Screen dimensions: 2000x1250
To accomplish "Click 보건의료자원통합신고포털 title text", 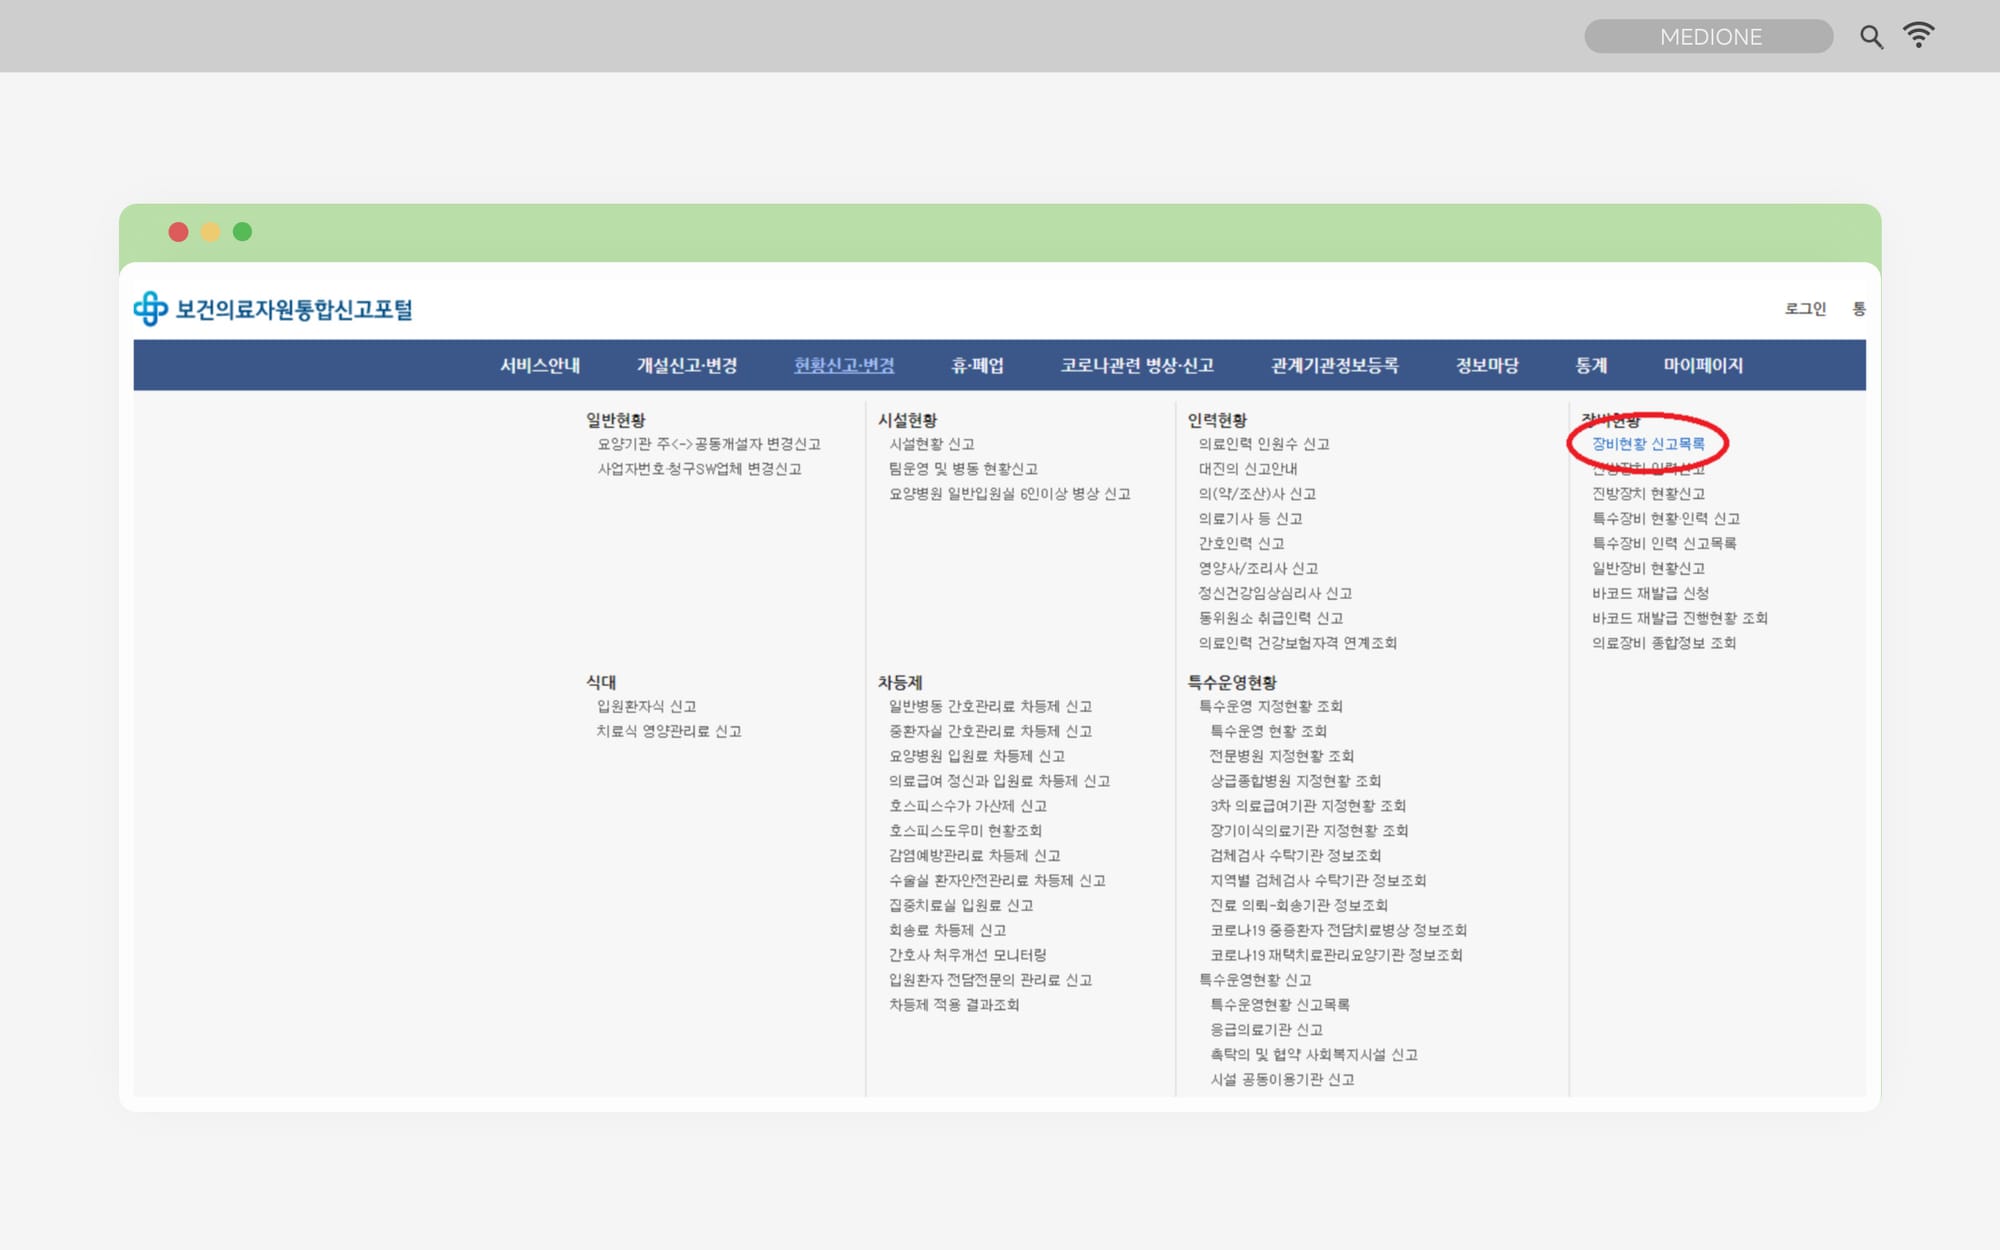I will click(294, 309).
